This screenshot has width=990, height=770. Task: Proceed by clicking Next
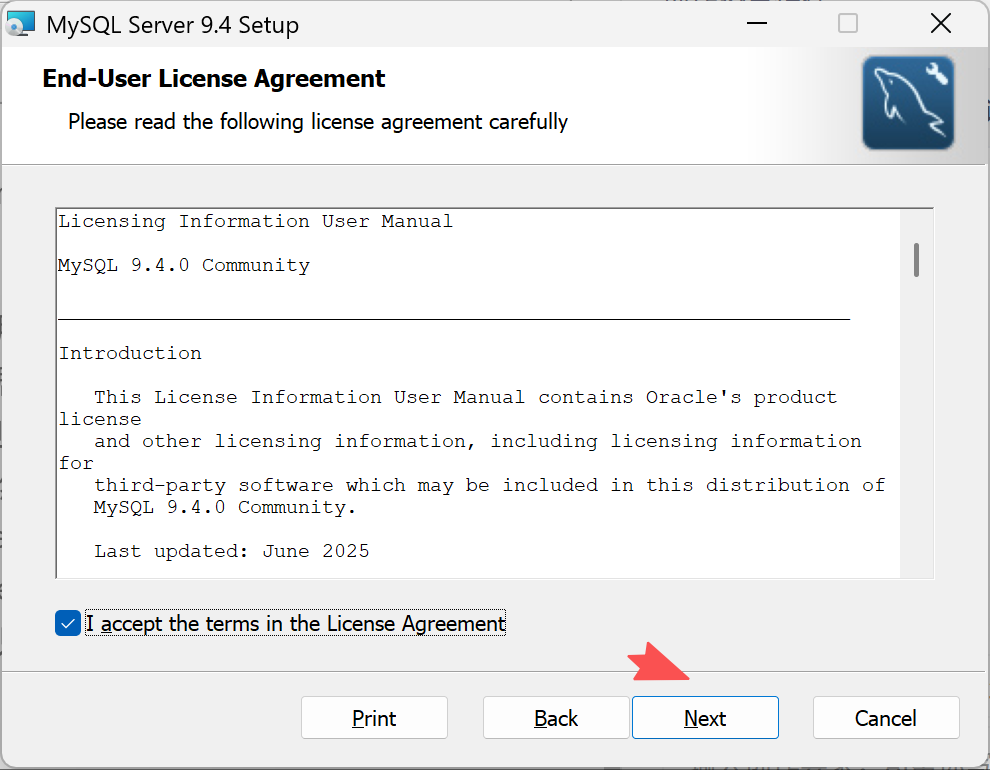pos(705,718)
